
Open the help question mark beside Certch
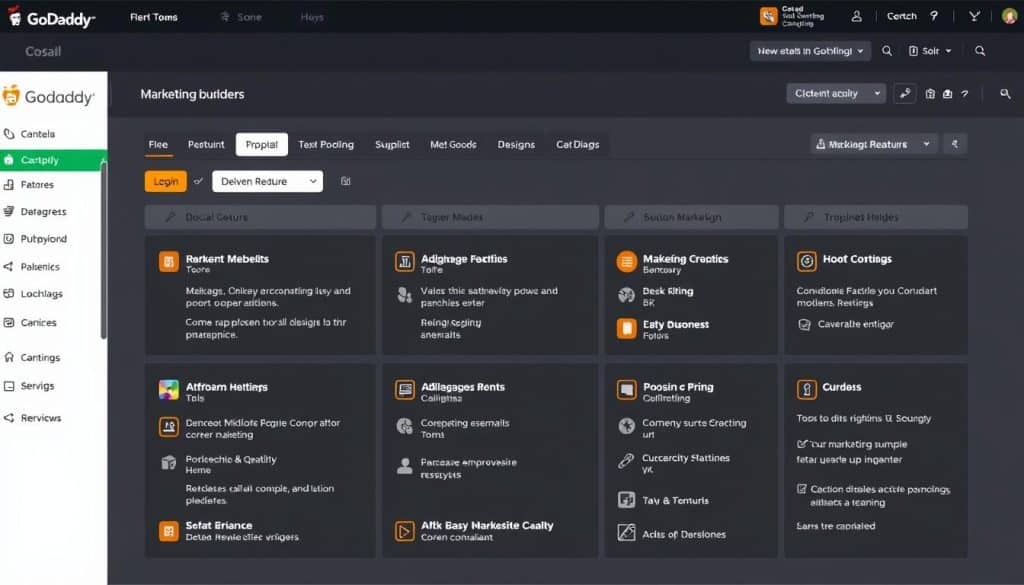(x=934, y=16)
